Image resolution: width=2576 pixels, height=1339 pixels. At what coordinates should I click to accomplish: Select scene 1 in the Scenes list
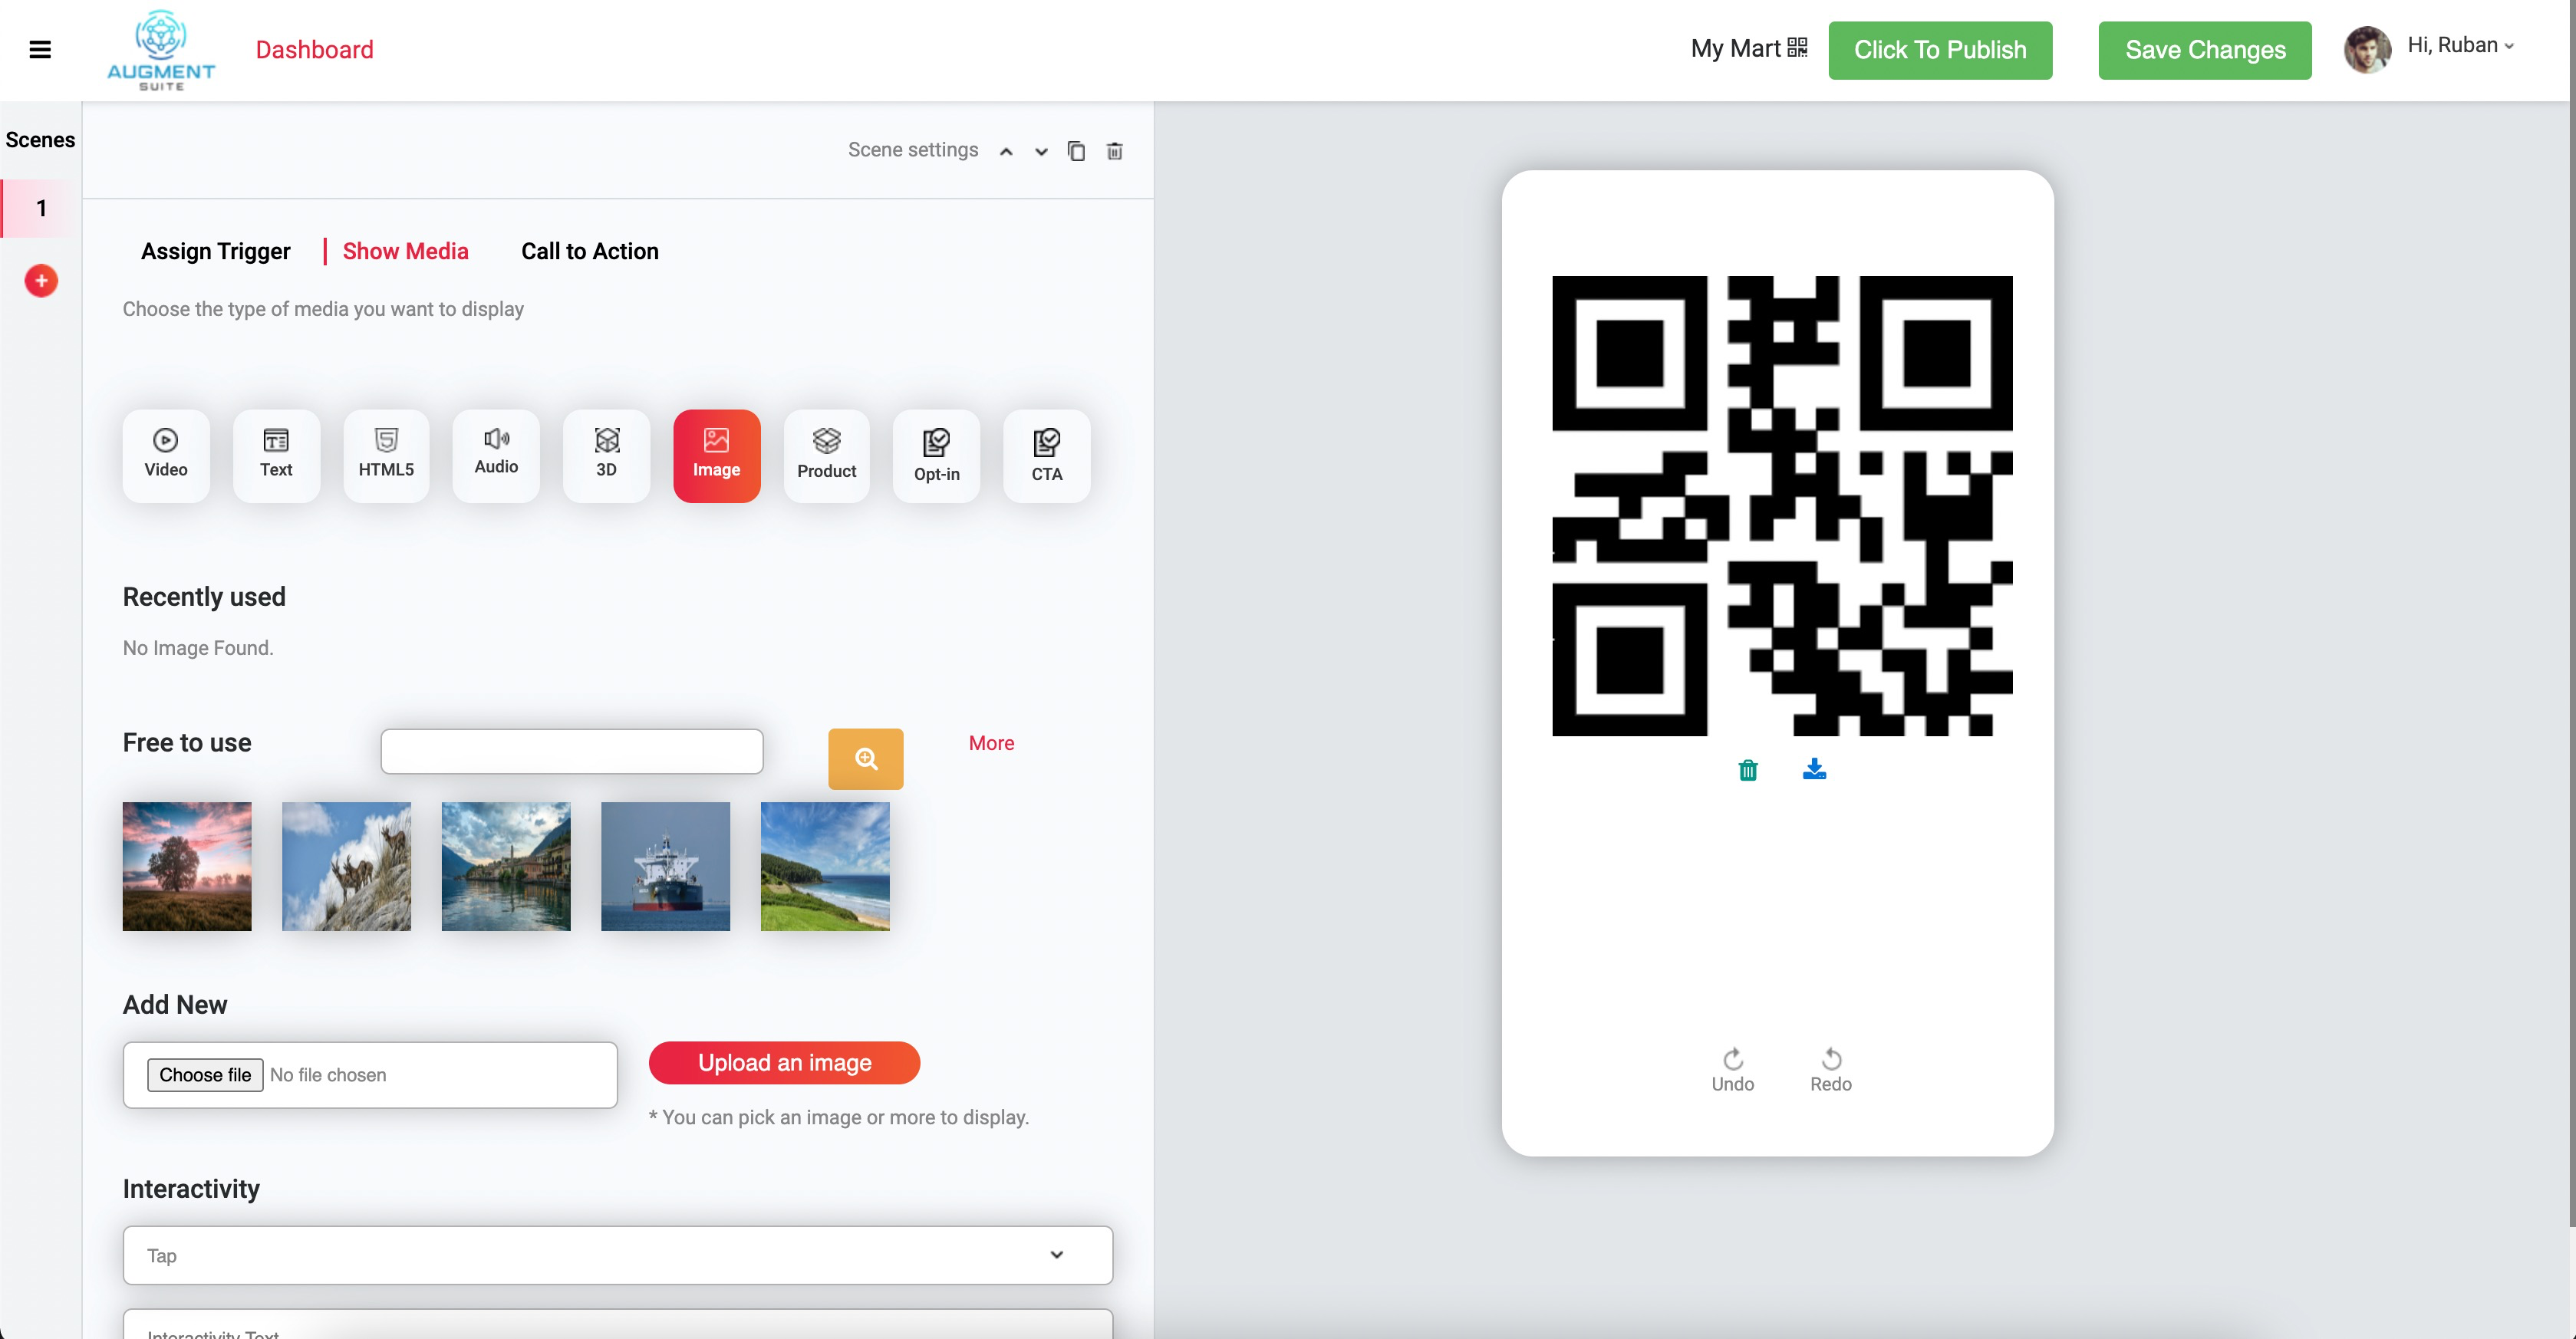click(41, 208)
